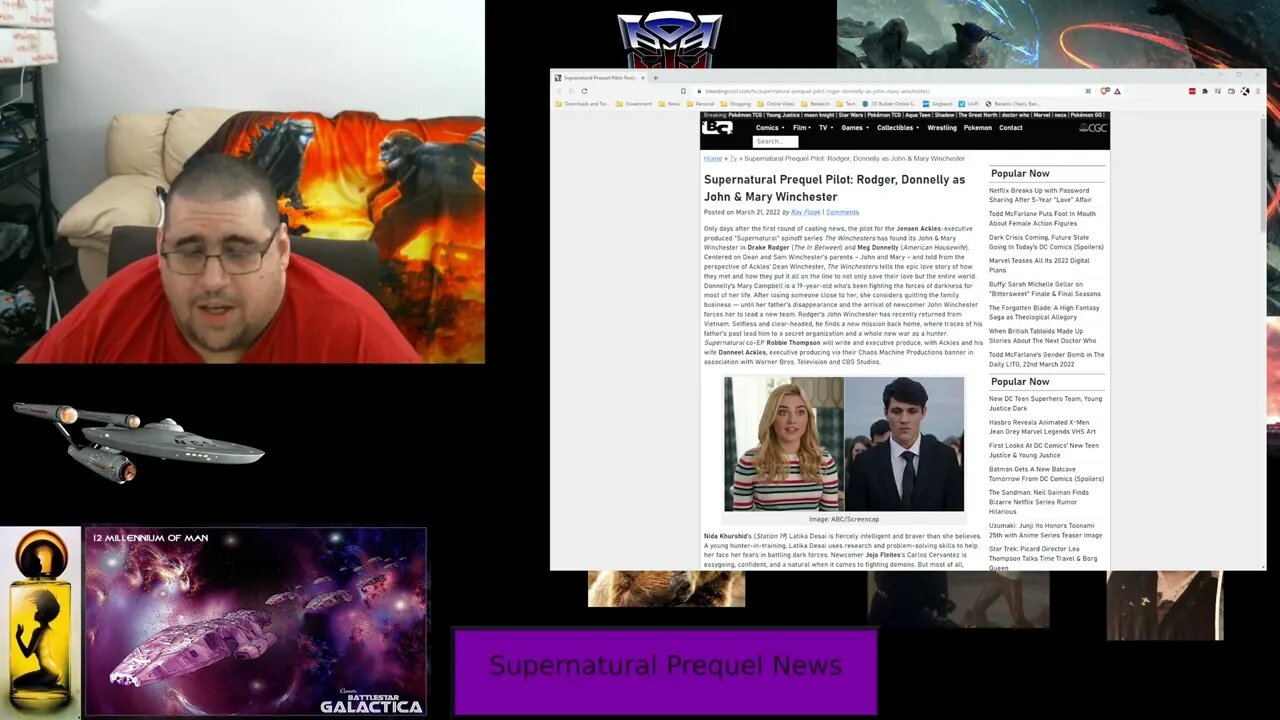Screen dimensions: 1280x720
Task: Open the Downloads and Tor bookmark folder
Action: tap(583, 104)
